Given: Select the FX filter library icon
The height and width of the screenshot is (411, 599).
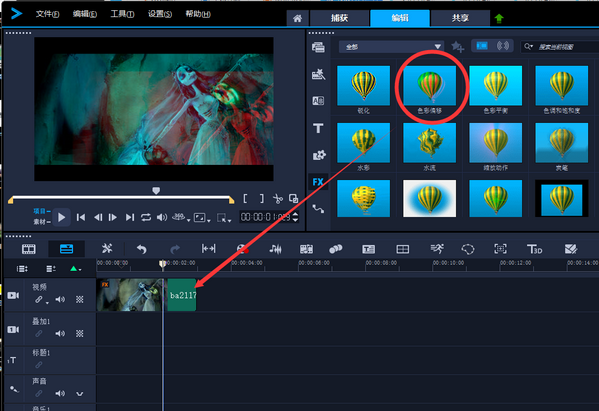Looking at the screenshot, I should (x=318, y=182).
